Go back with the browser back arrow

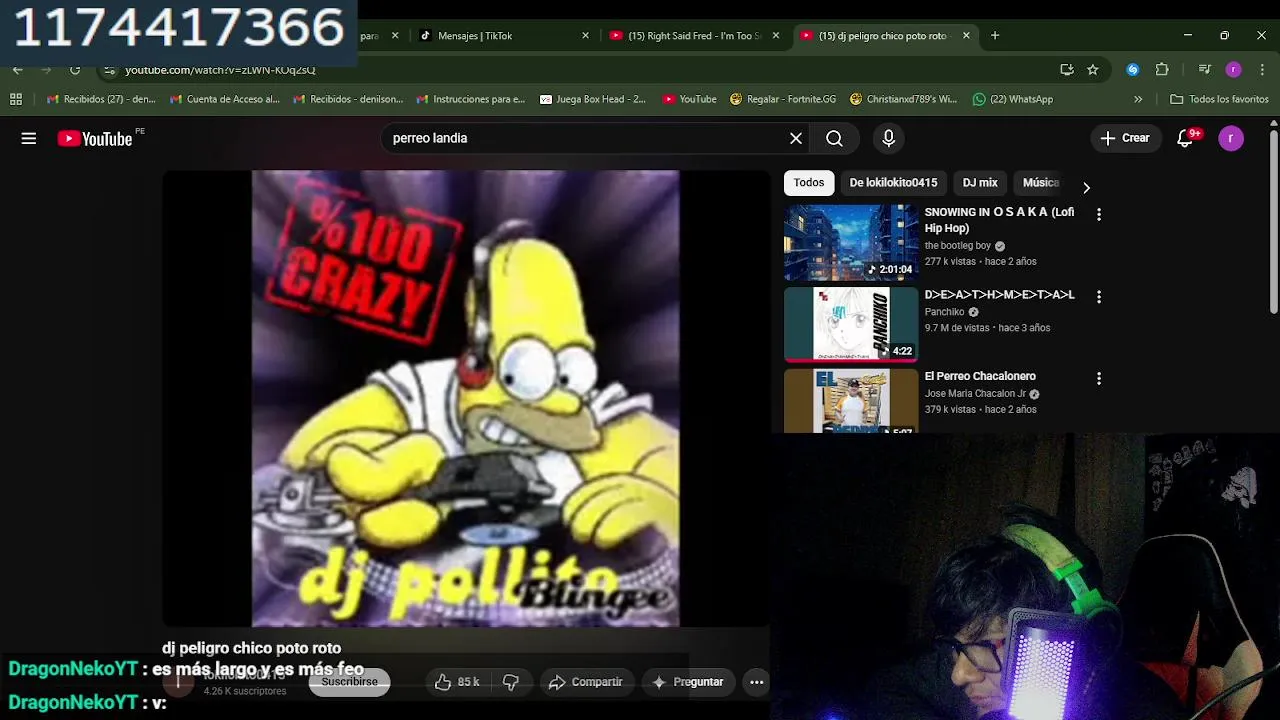coord(18,70)
